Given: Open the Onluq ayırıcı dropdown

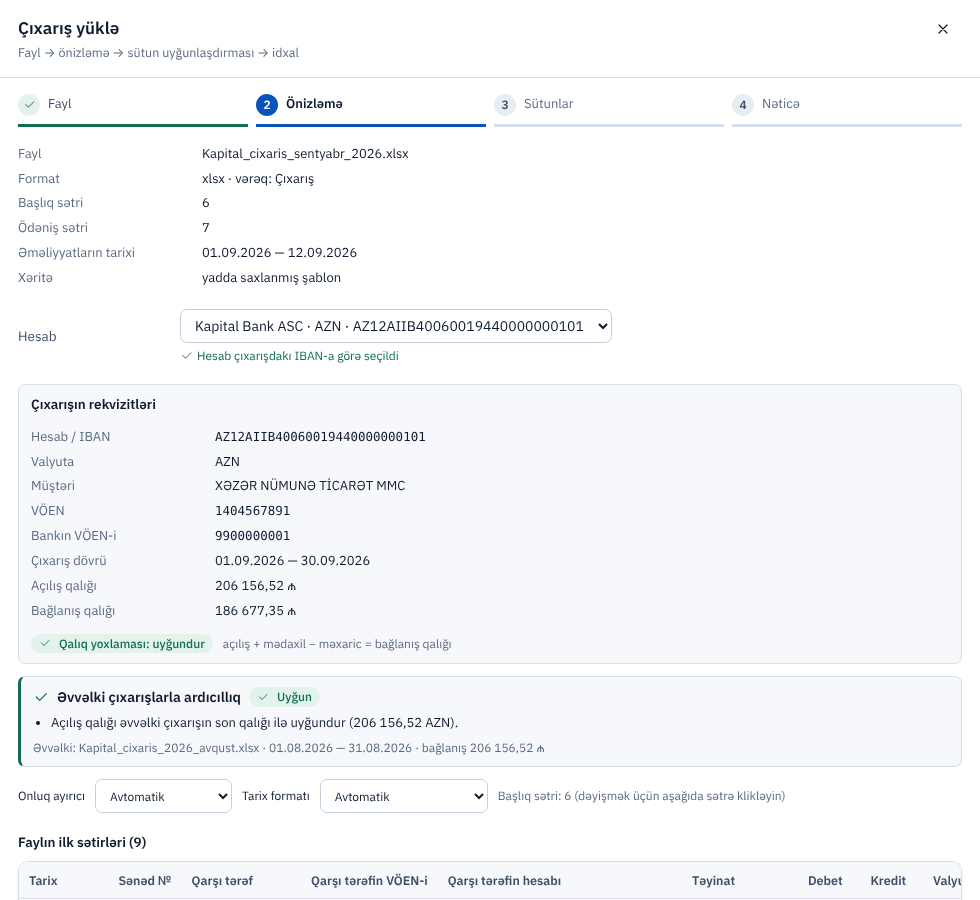Looking at the screenshot, I should pyautogui.click(x=163, y=796).
